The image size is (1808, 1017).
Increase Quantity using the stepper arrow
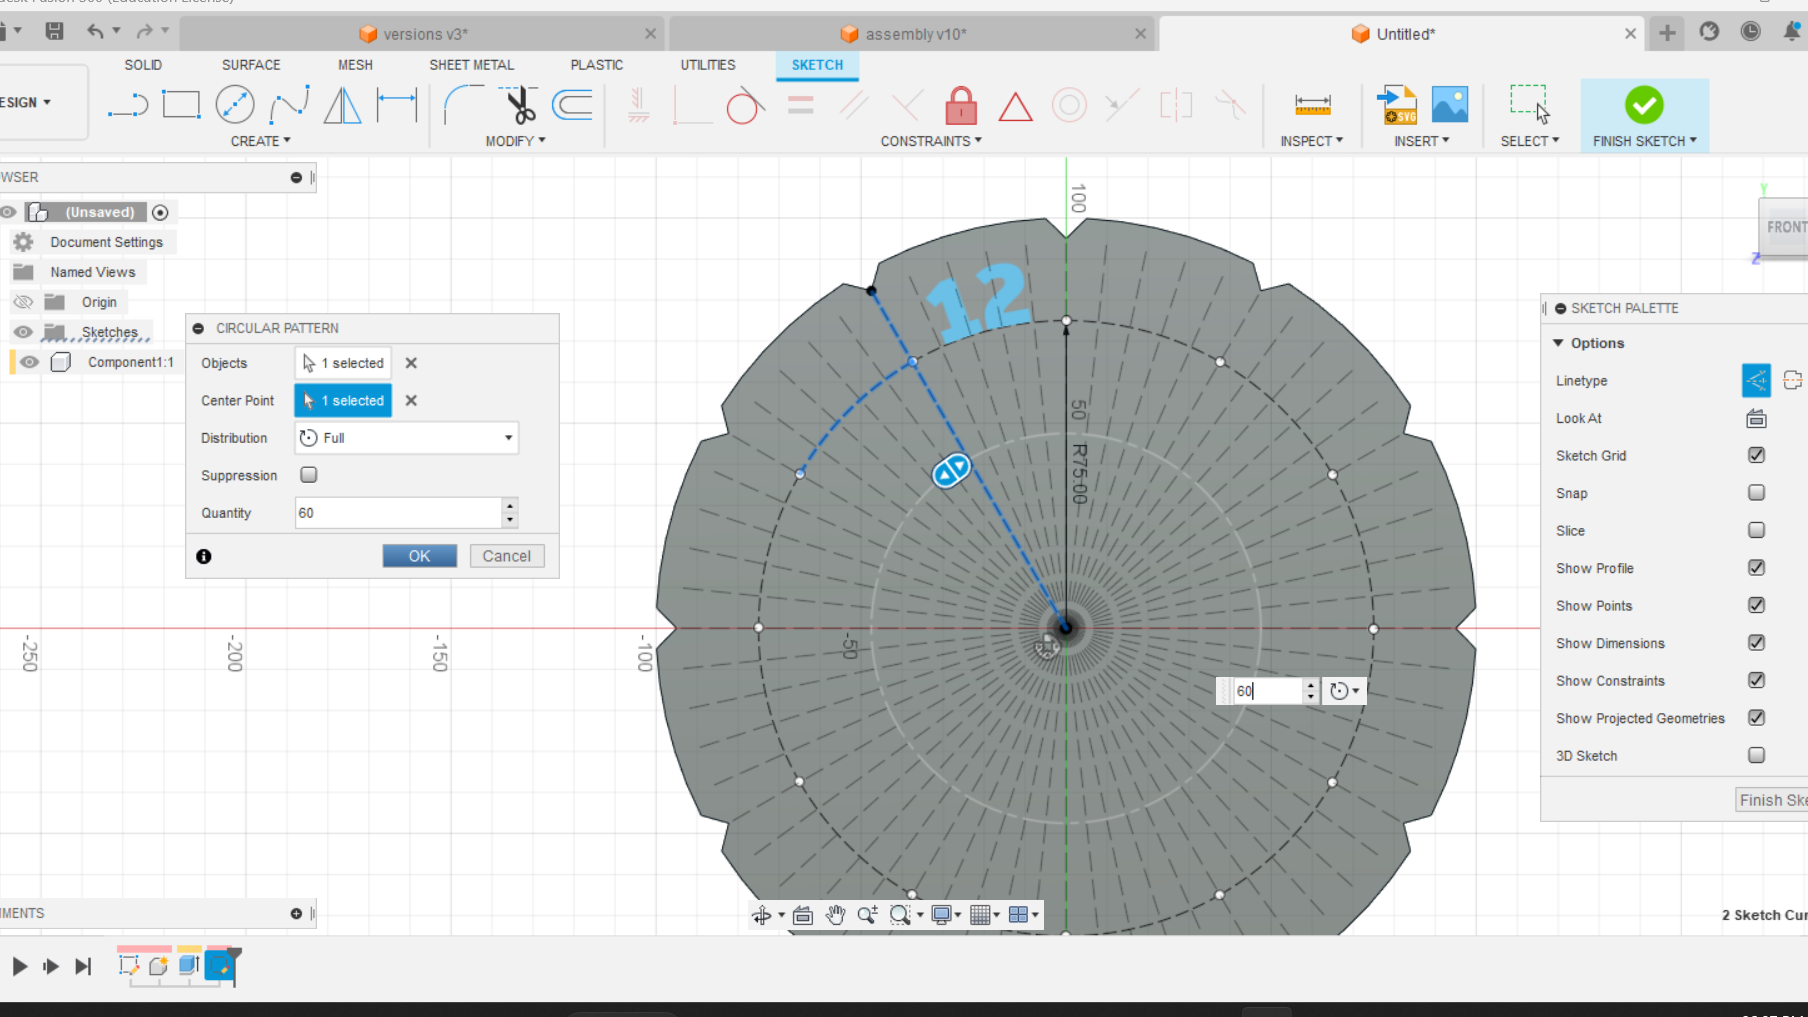509,507
